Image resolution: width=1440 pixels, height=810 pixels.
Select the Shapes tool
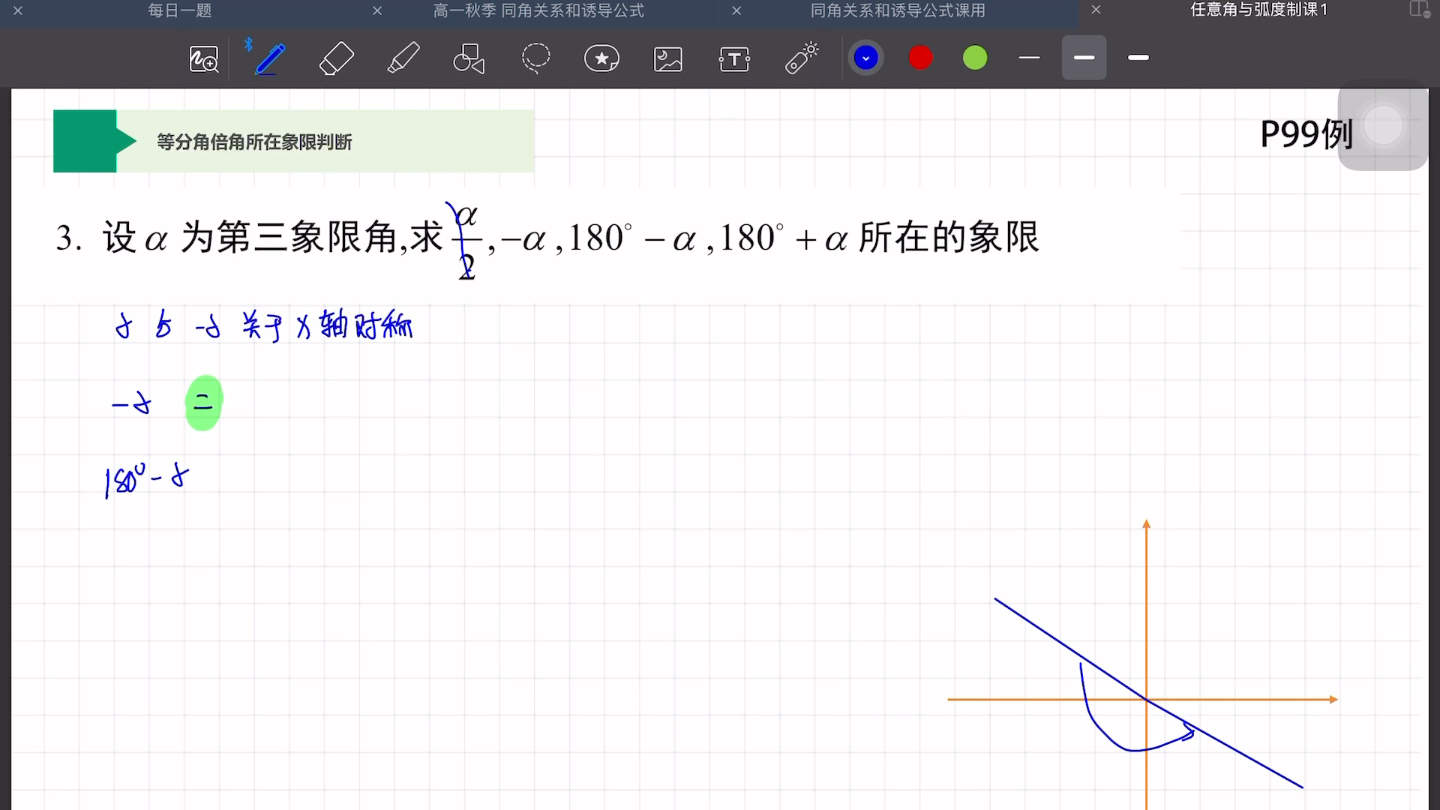tap(469, 59)
